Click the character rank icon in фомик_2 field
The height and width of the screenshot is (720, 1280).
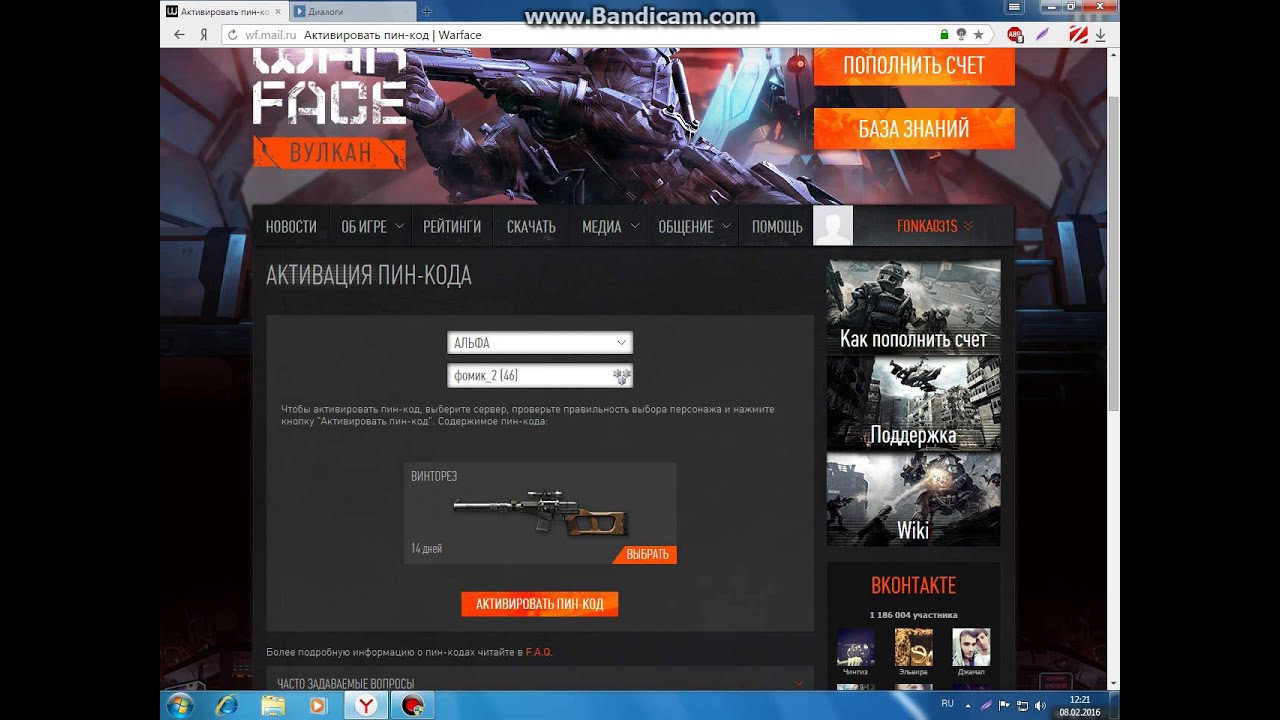pyautogui.click(x=621, y=376)
